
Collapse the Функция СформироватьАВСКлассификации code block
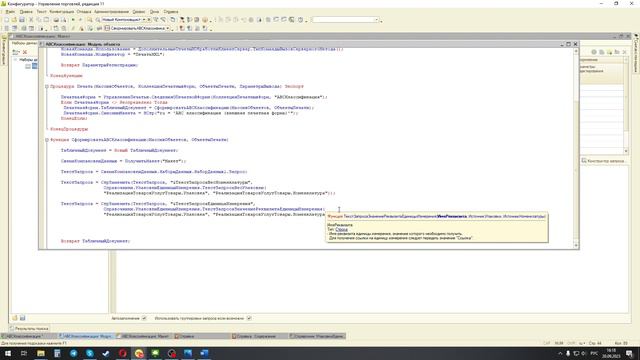[47, 140]
